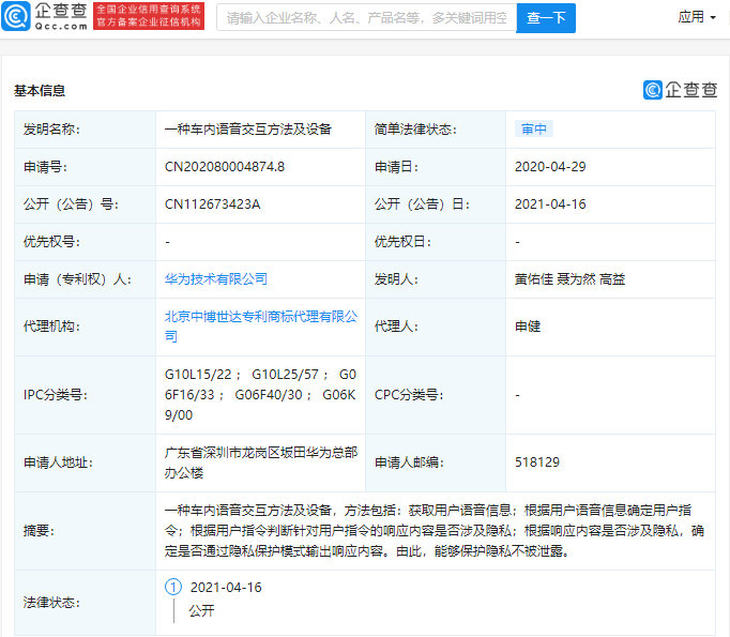
Task: Open the 北京中博世达专利商标代理有限公司 agency link
Action: tap(261, 326)
